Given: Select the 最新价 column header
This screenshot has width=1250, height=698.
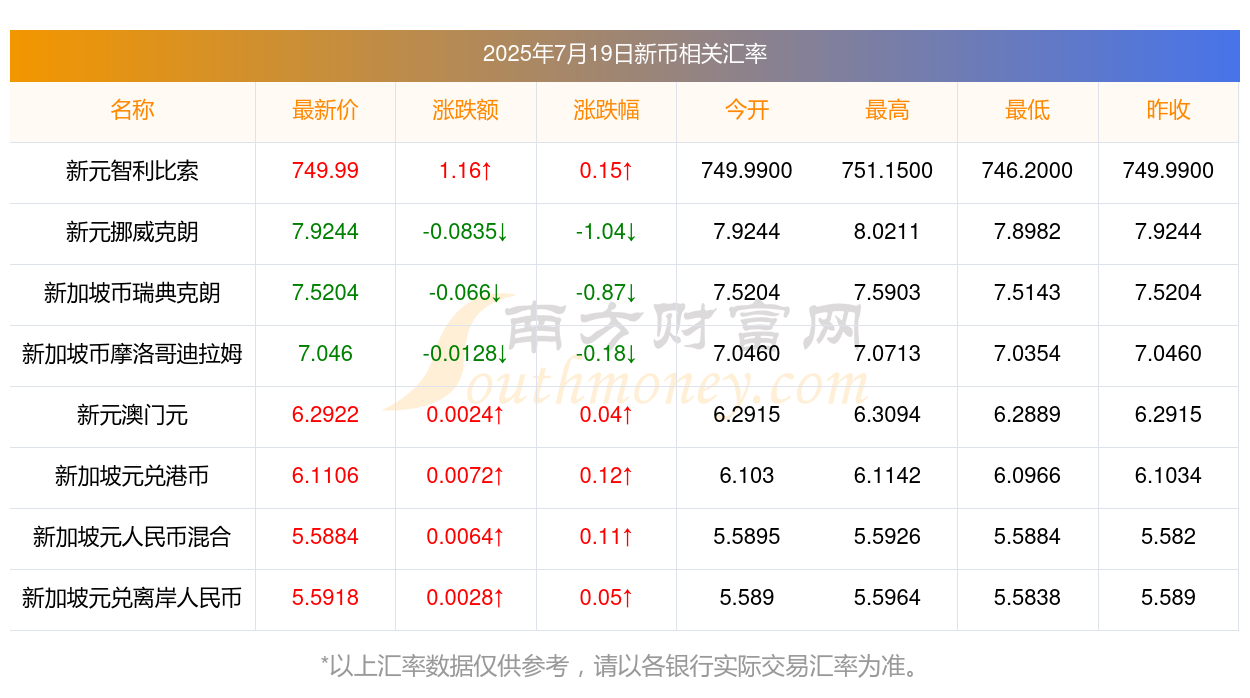Looking at the screenshot, I should click(325, 110).
